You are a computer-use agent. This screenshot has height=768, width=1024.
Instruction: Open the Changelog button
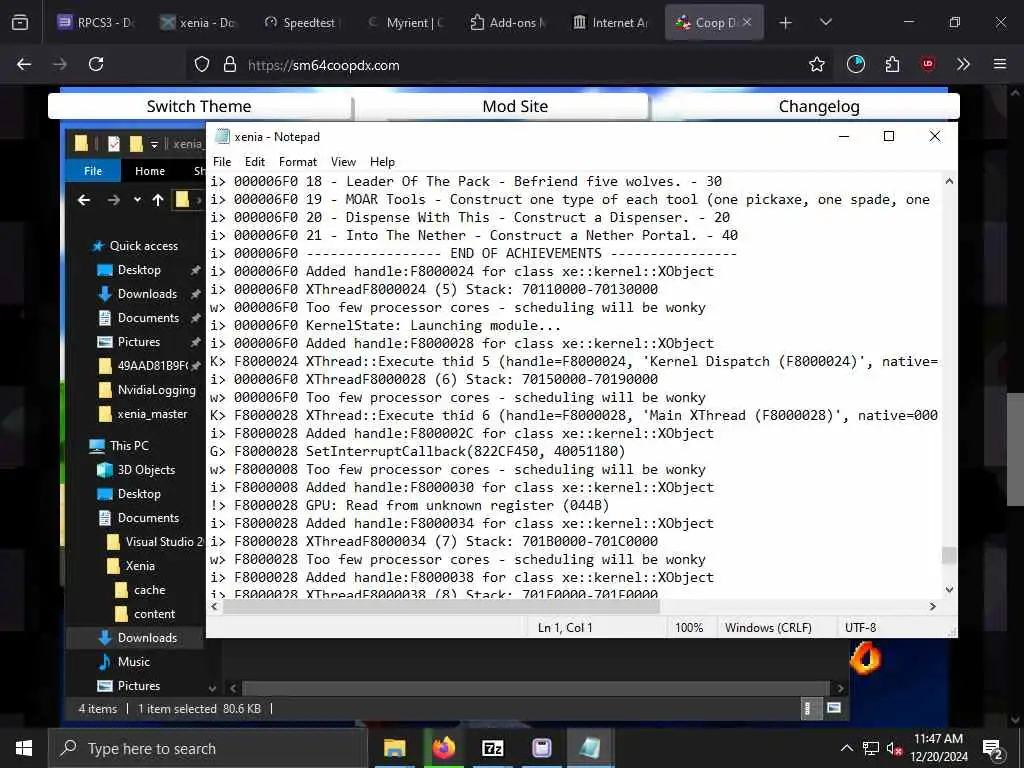819,106
